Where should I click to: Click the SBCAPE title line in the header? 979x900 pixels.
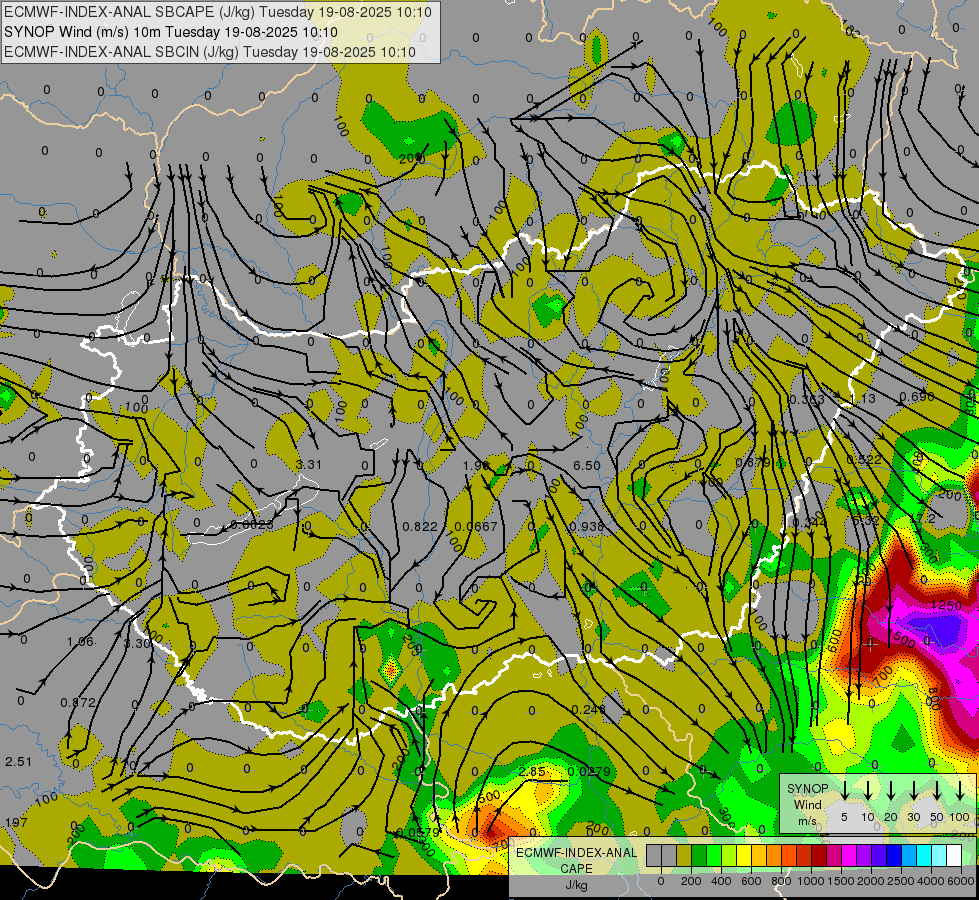(217, 12)
